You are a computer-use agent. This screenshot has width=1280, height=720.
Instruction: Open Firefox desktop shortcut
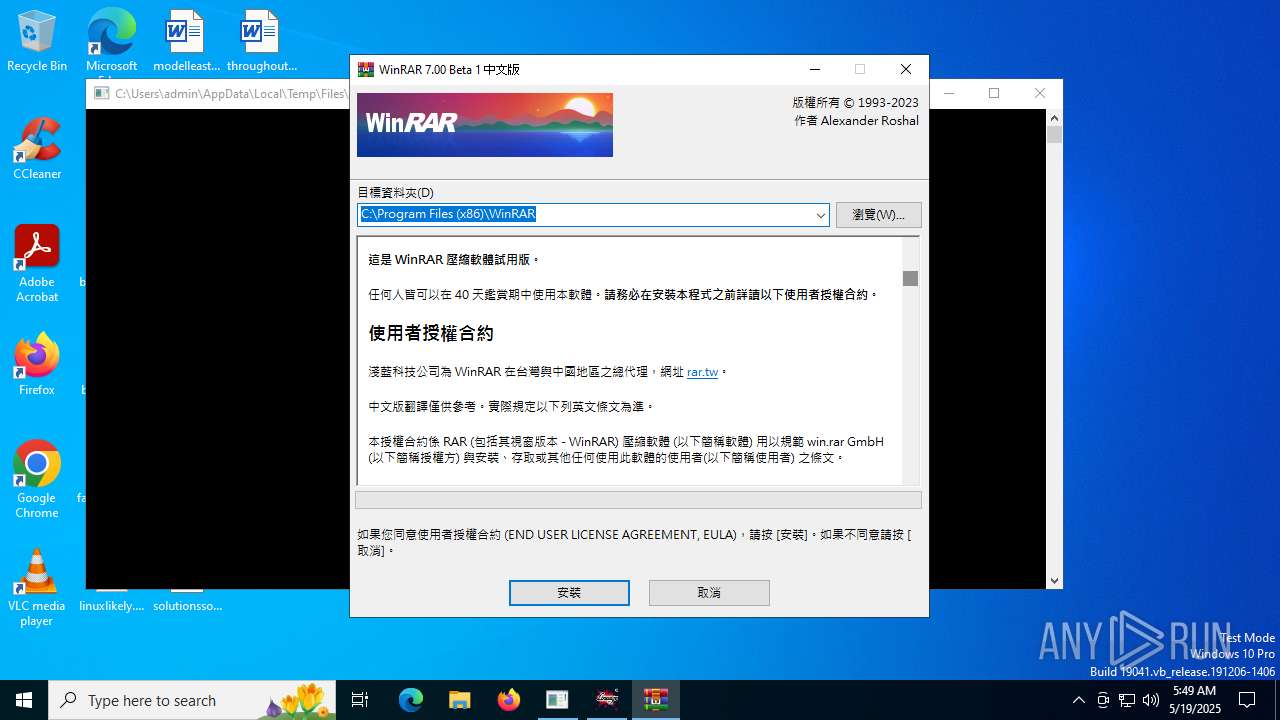click(37, 365)
